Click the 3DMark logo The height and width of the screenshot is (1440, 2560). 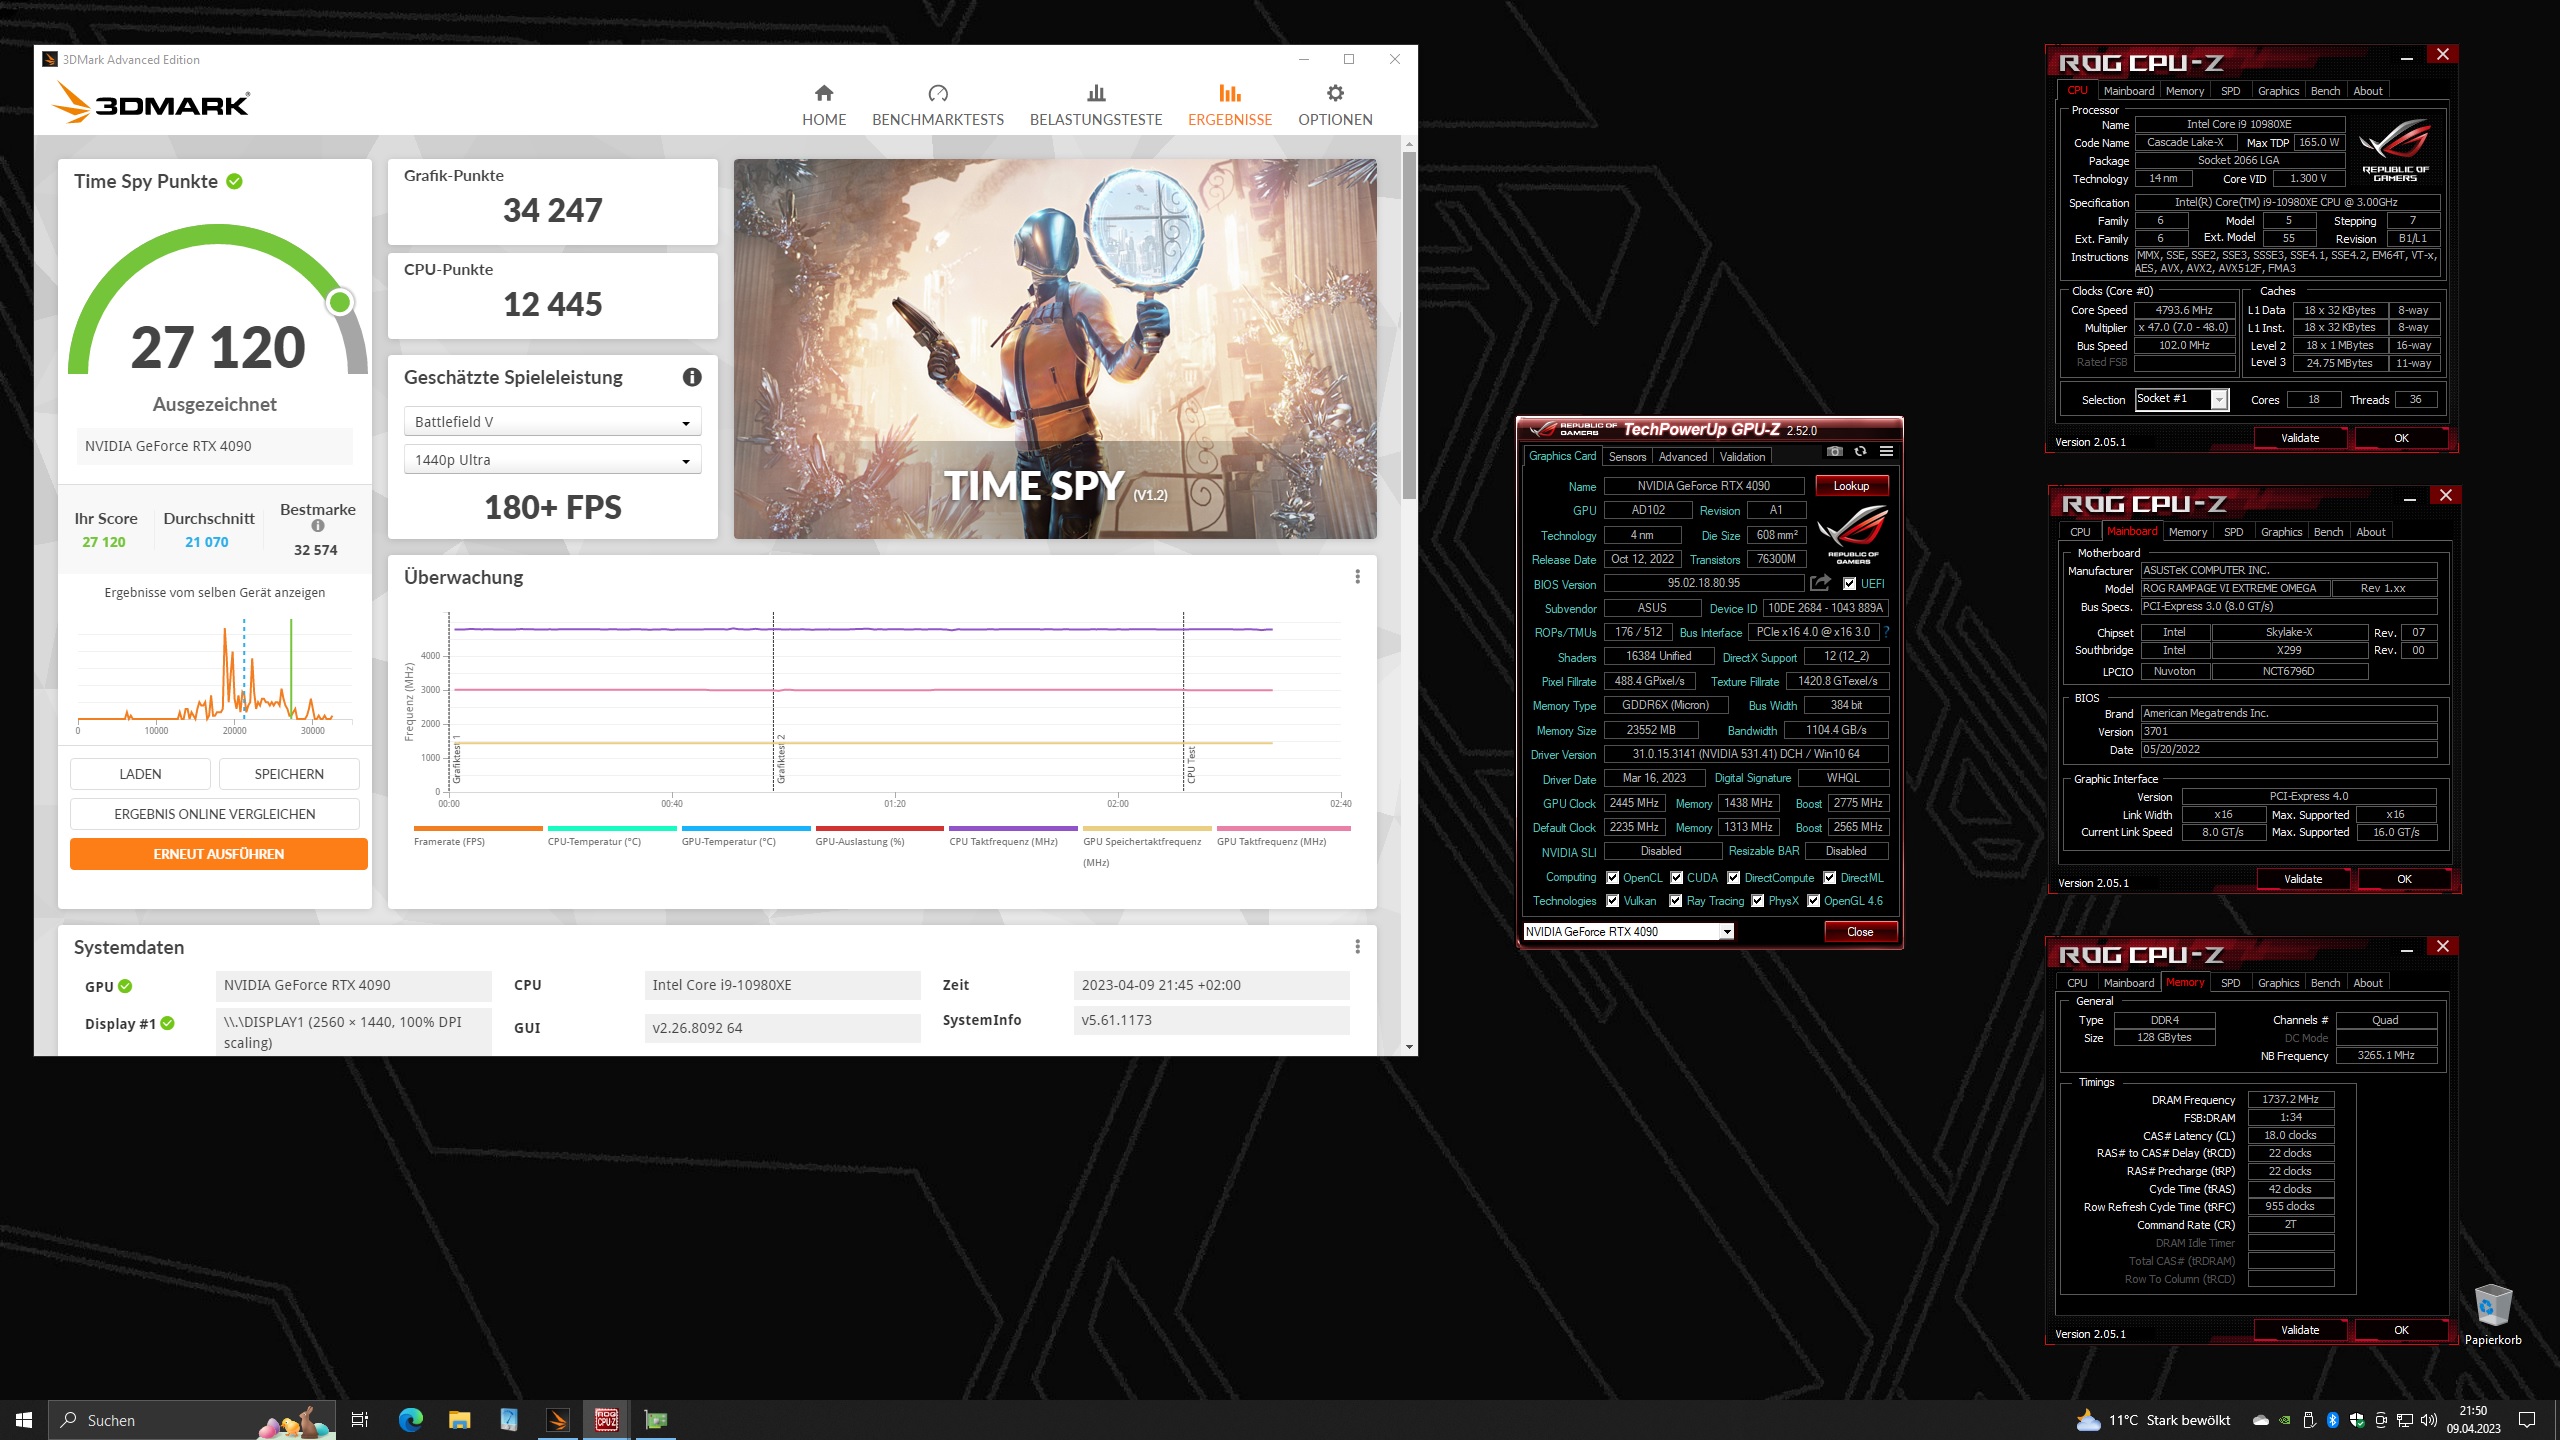point(151,103)
